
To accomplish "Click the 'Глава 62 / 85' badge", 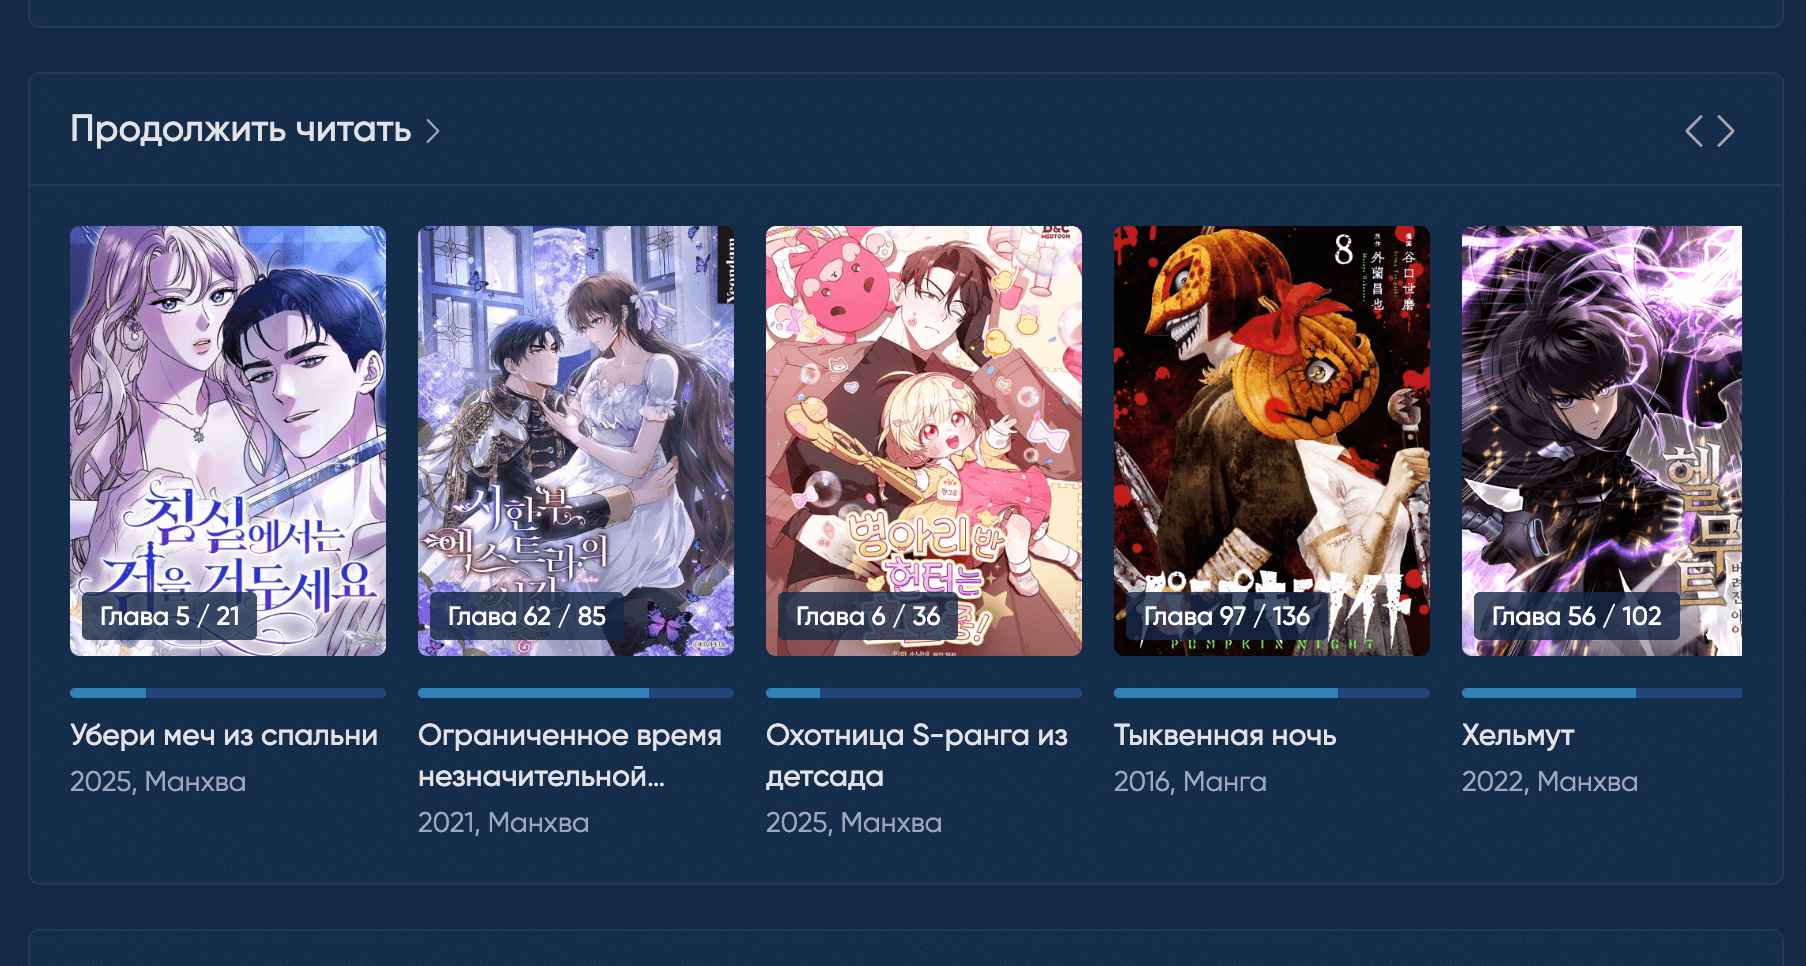I will pos(527,616).
